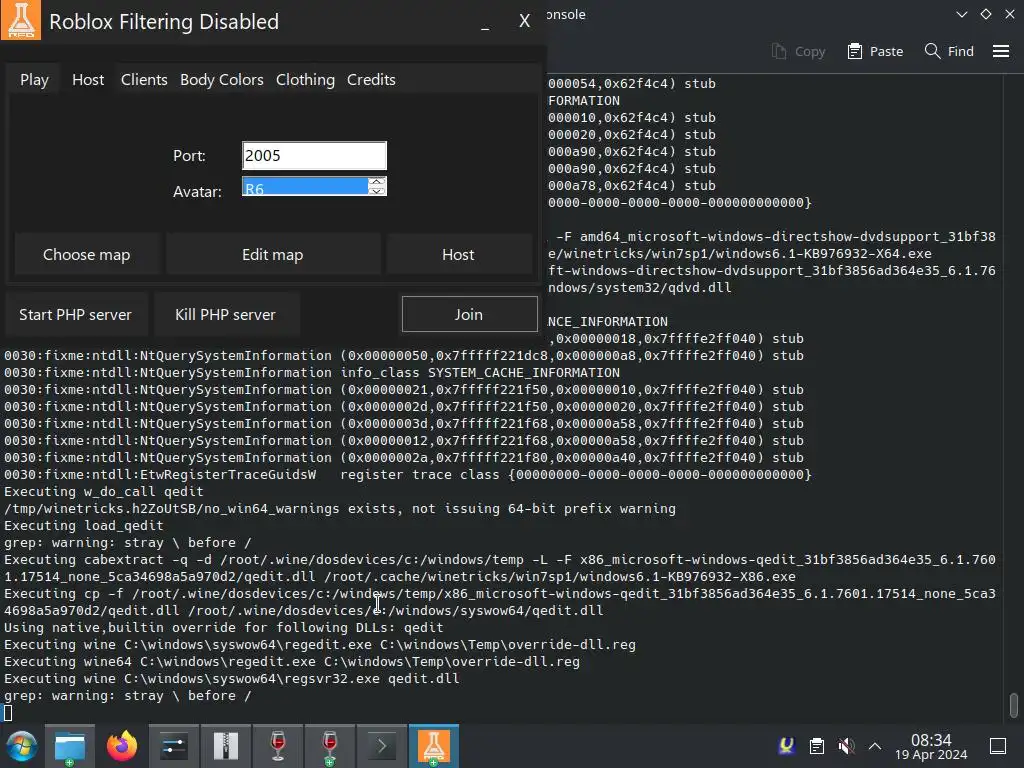1024x768 pixels.
Task: Click the Konsole terminal scrollbar handle
Action: (x=1014, y=705)
